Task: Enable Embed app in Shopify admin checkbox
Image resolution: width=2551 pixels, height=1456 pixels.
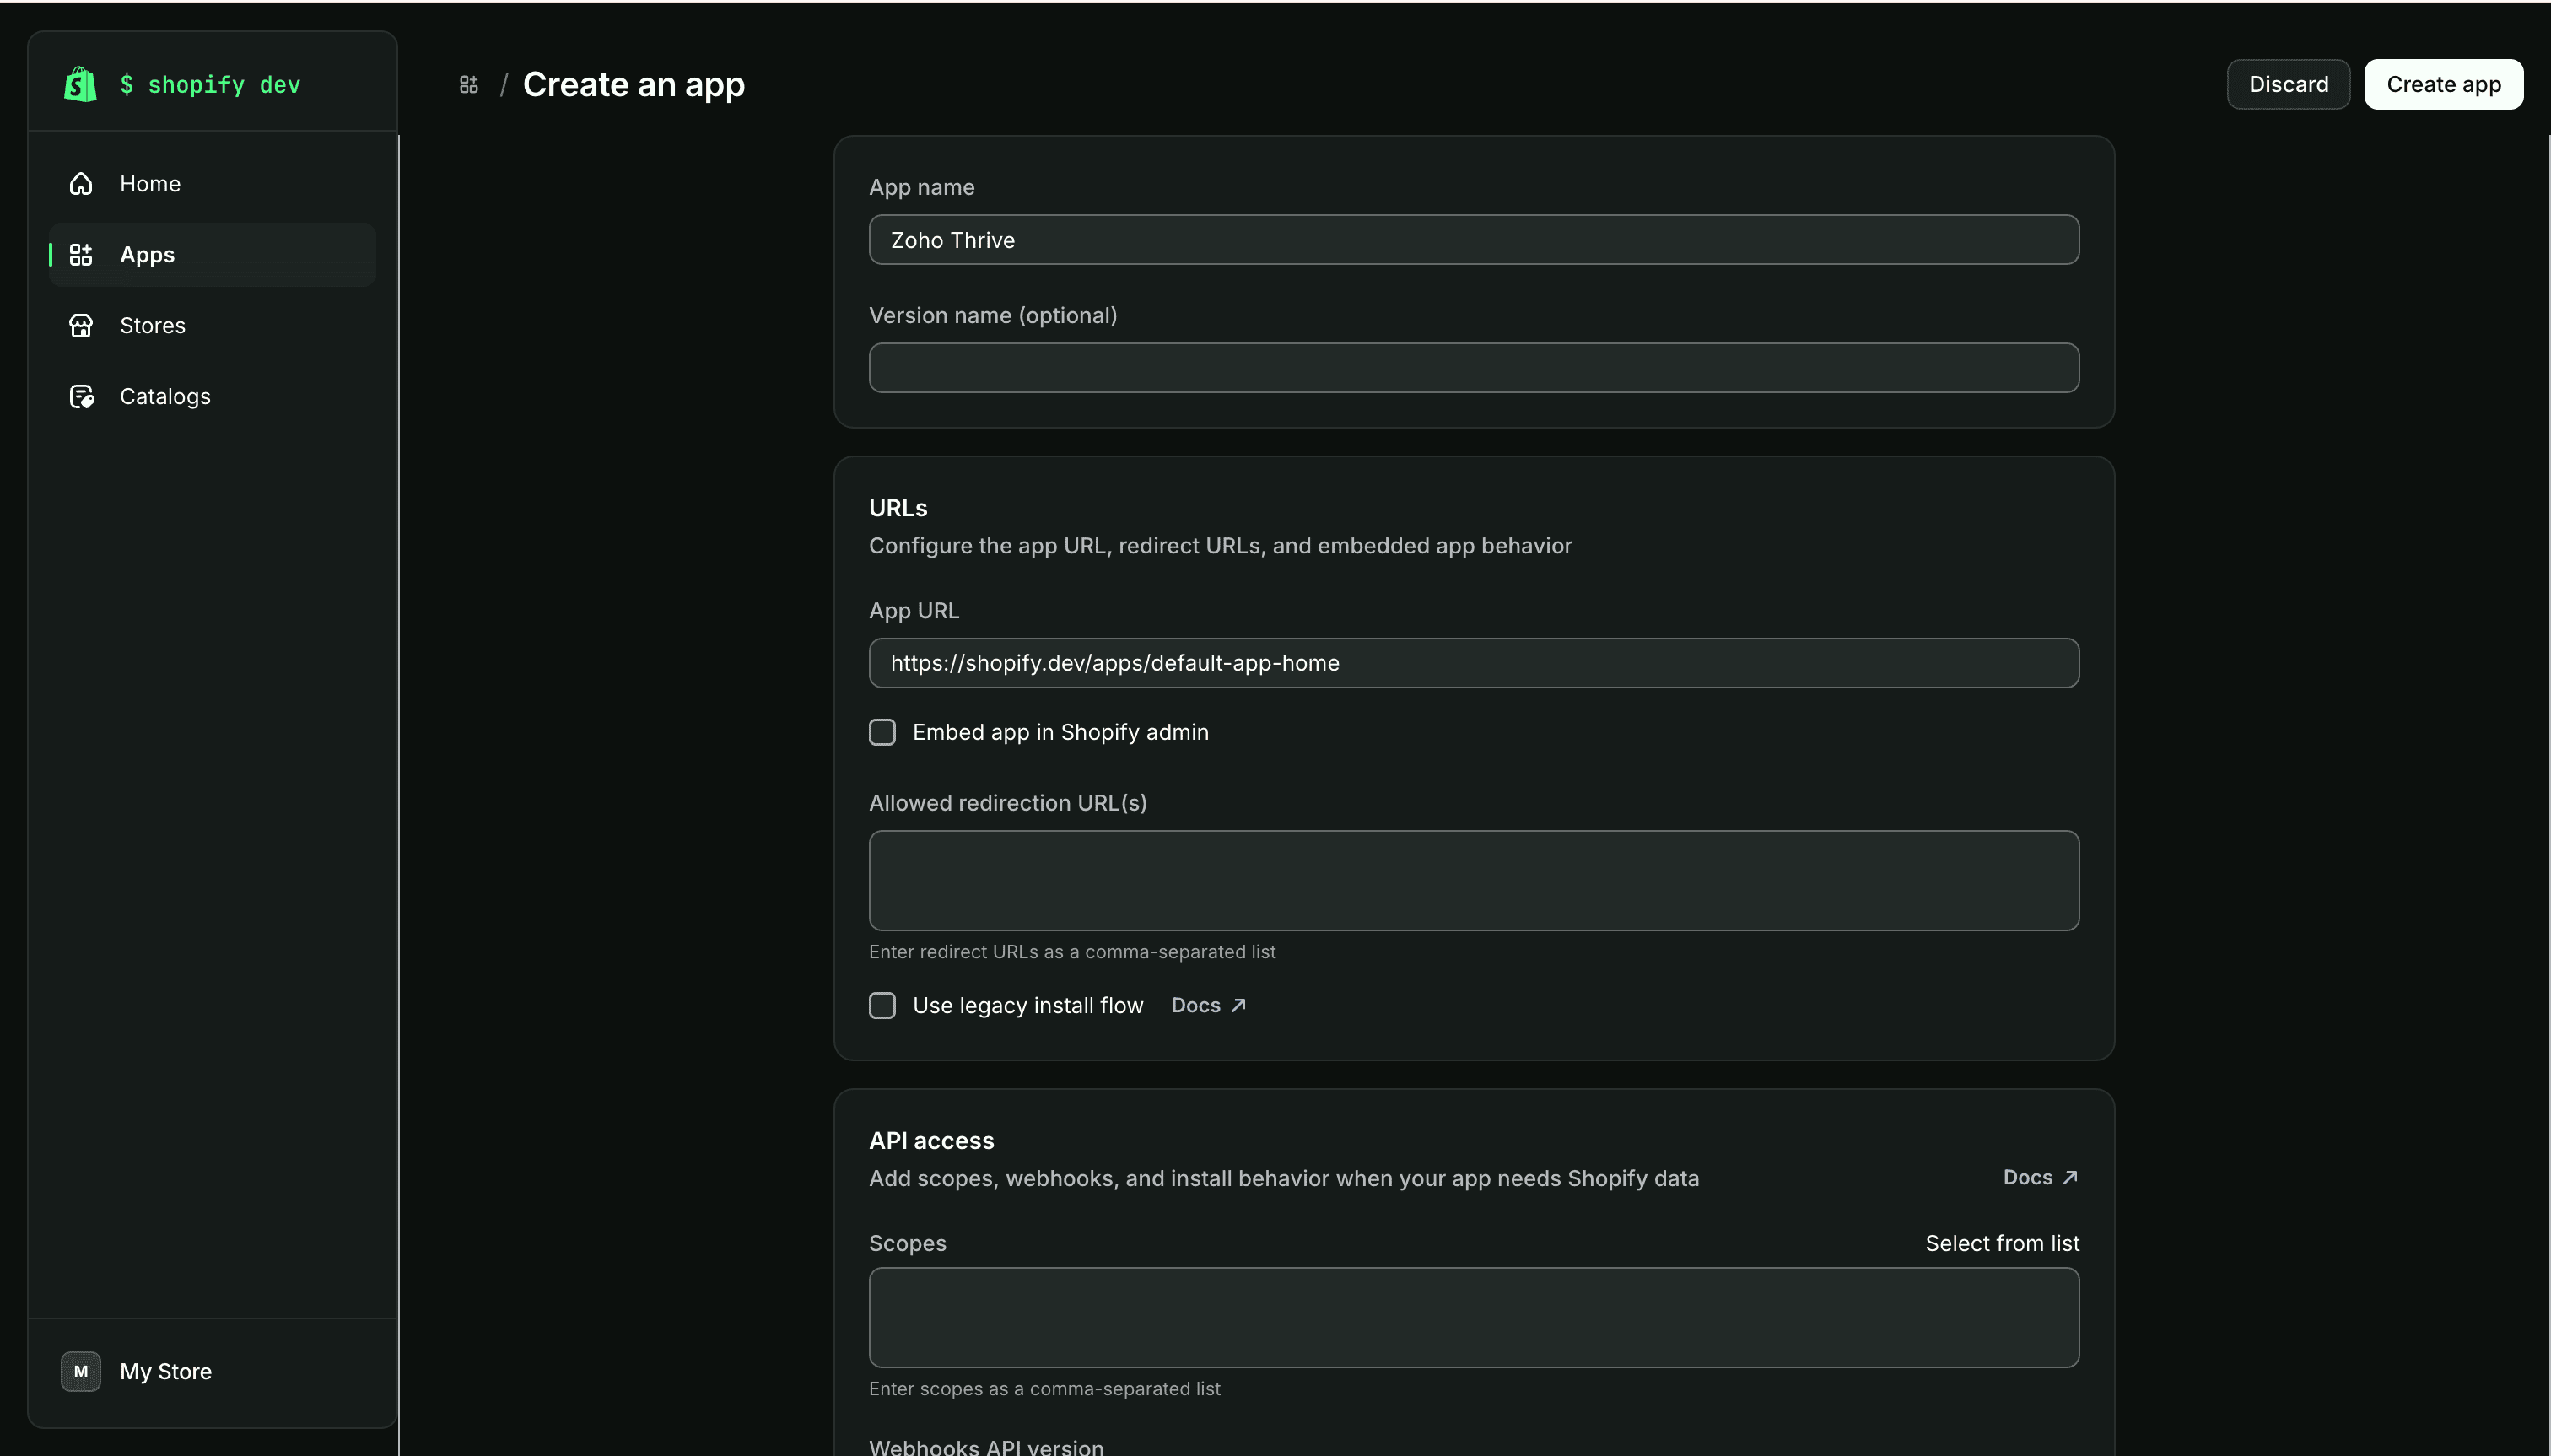Action: pyautogui.click(x=882, y=732)
